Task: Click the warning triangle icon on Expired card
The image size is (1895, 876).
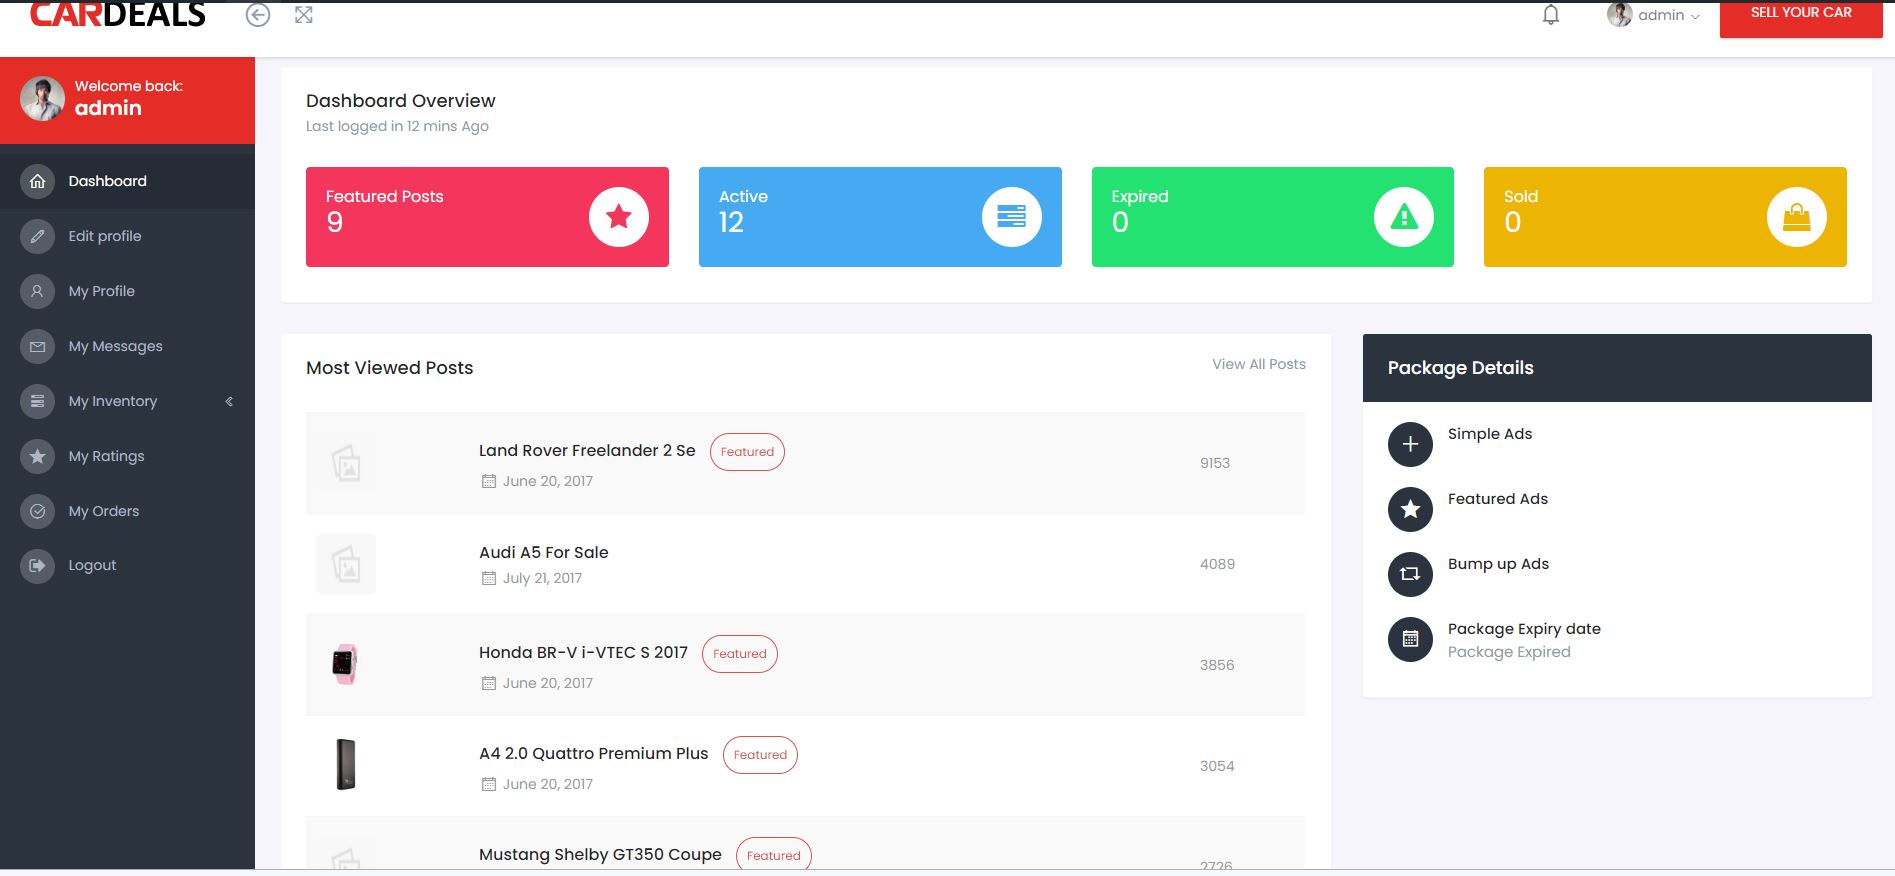Action: [x=1403, y=217]
